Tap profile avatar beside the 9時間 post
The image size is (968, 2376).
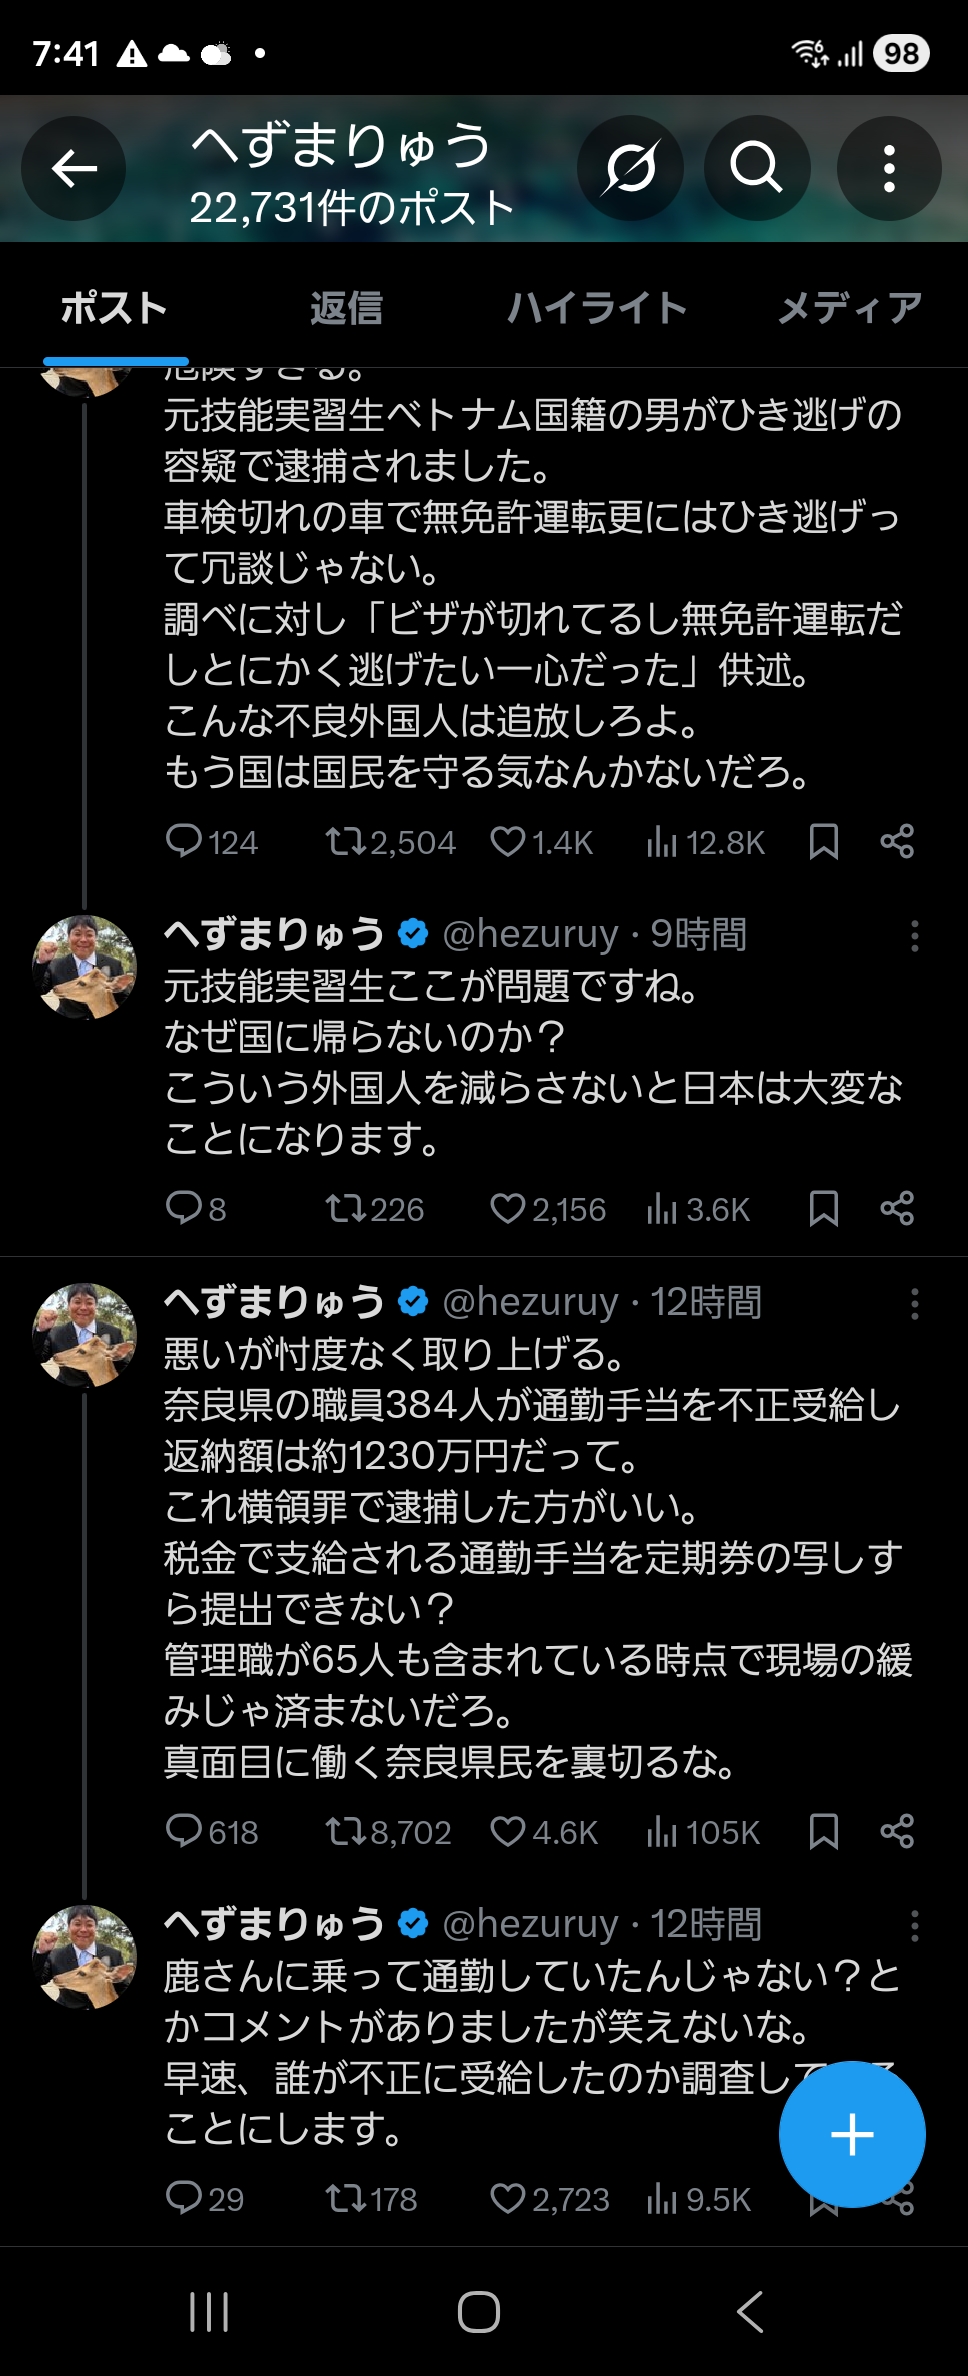85,967
